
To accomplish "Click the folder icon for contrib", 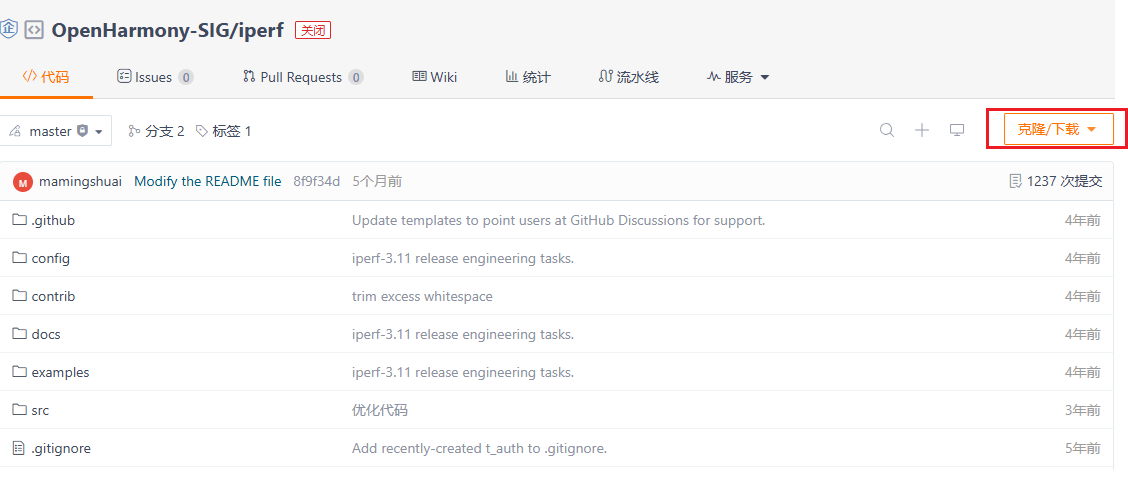I will point(19,296).
